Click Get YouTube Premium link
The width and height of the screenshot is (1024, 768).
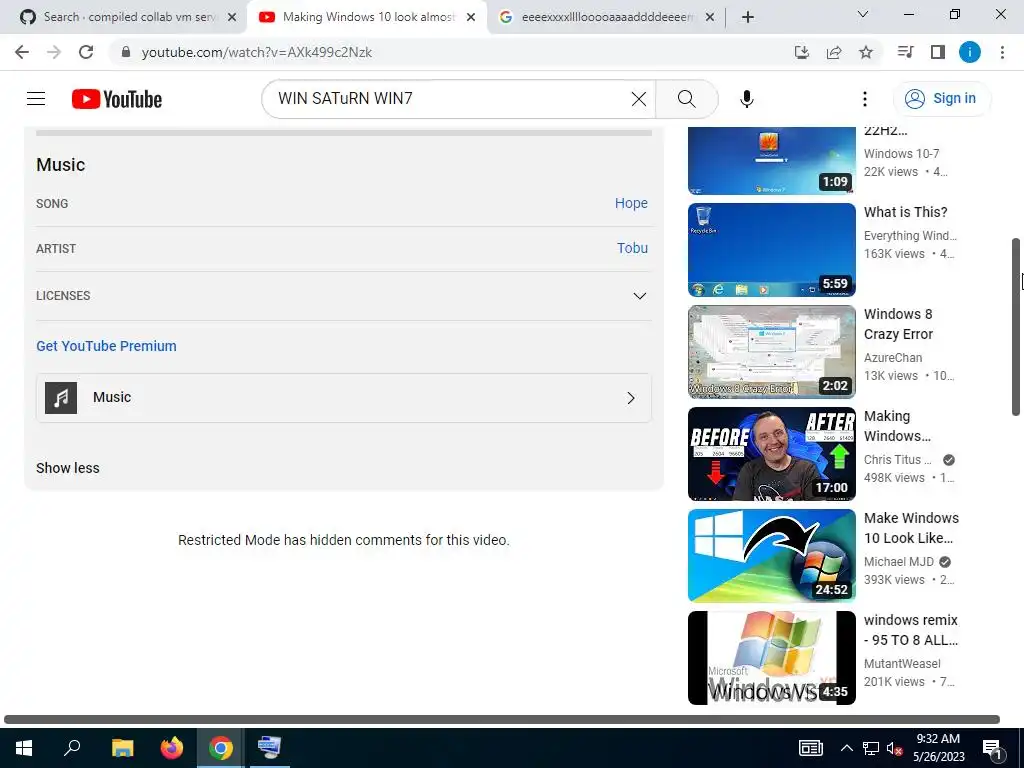point(106,346)
